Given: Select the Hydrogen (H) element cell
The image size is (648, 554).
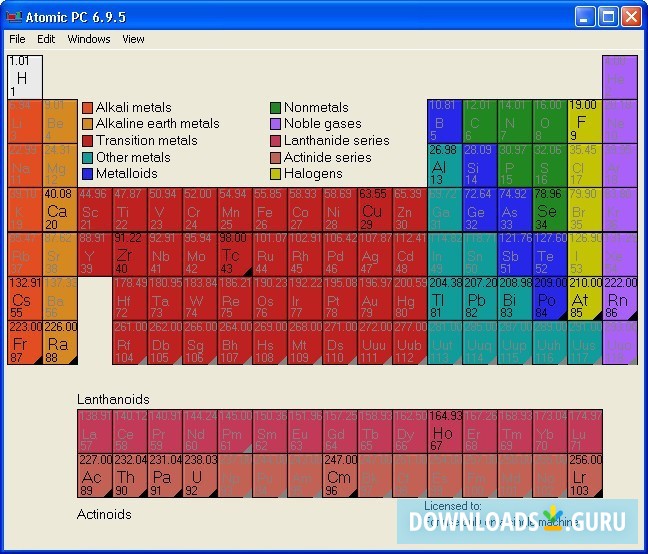Looking at the screenshot, I should pos(25,77).
